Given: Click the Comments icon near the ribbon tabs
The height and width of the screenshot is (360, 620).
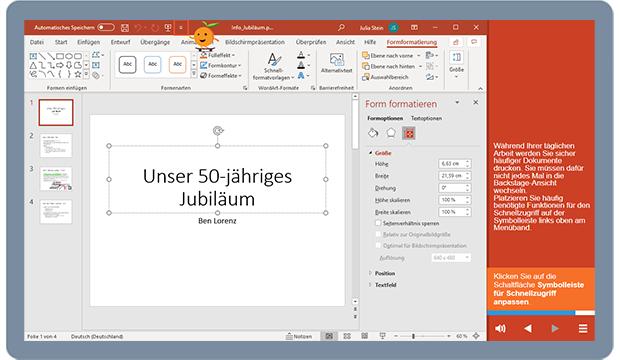Looking at the screenshot, I should [474, 42].
